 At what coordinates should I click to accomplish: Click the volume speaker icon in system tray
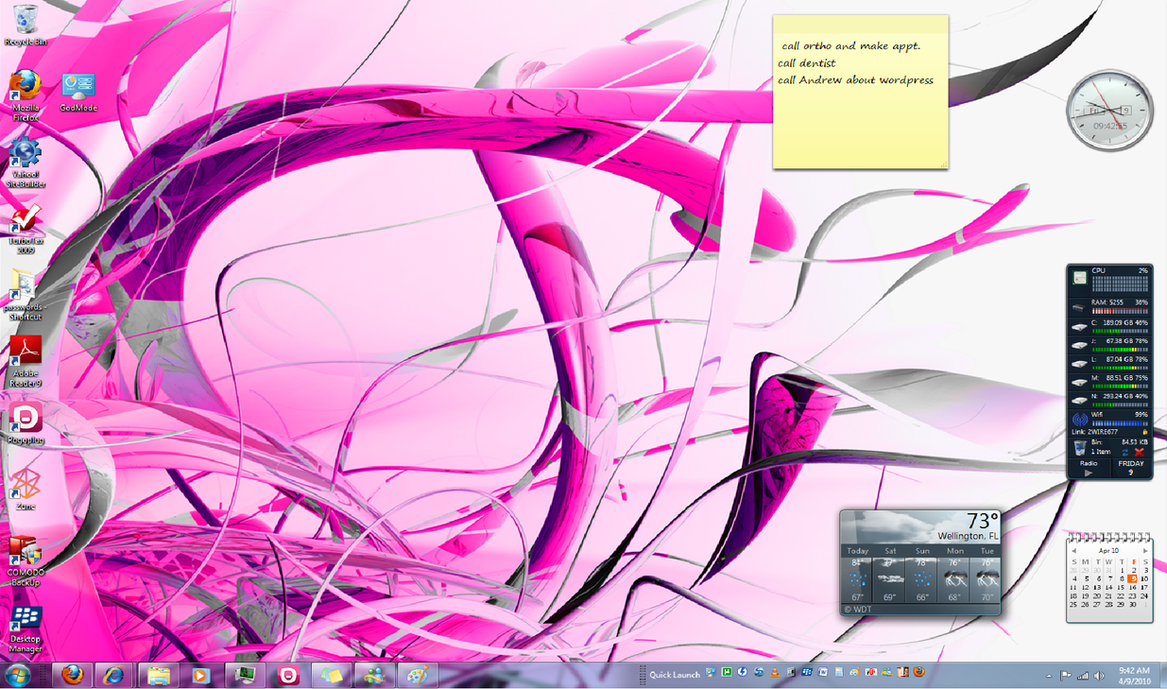pyautogui.click(x=1099, y=675)
